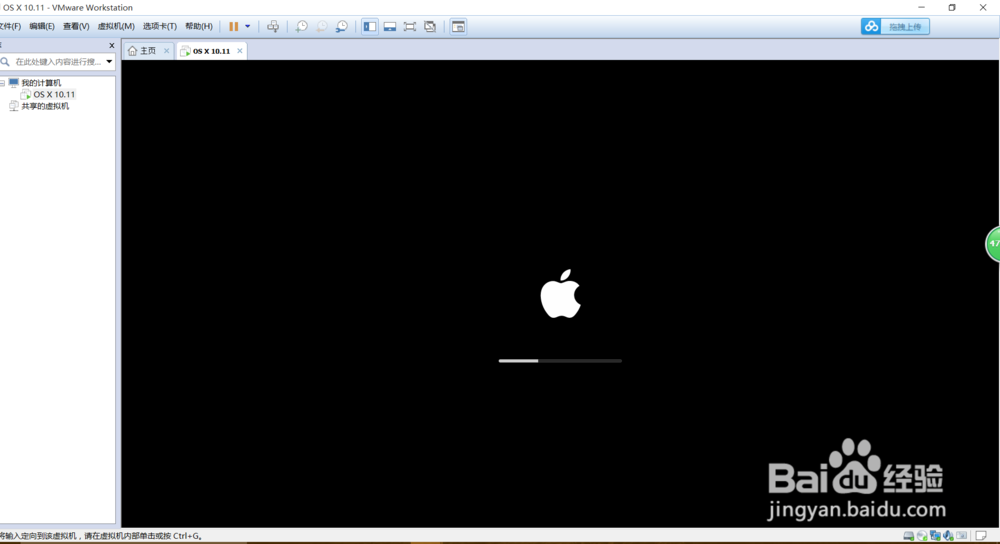Image resolution: width=1000 pixels, height=544 pixels.
Task: Click the network adapter status icon
Action: tap(935, 536)
